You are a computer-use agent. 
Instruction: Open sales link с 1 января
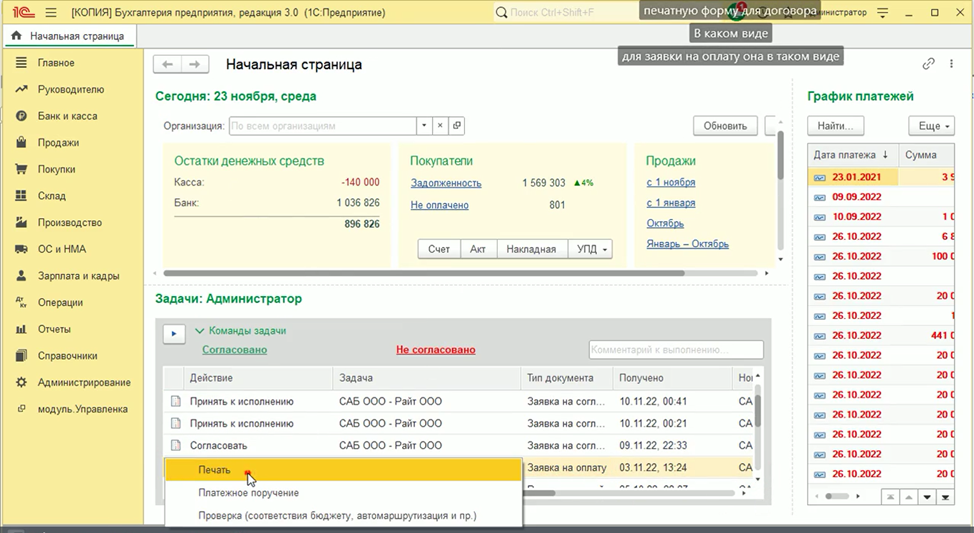[671, 203]
